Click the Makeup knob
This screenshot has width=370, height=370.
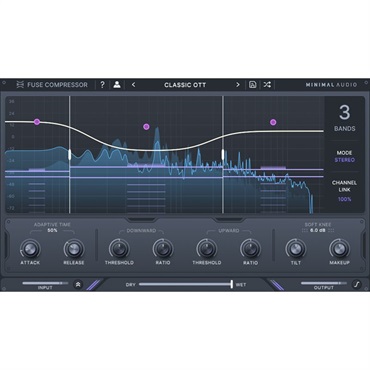coord(339,249)
